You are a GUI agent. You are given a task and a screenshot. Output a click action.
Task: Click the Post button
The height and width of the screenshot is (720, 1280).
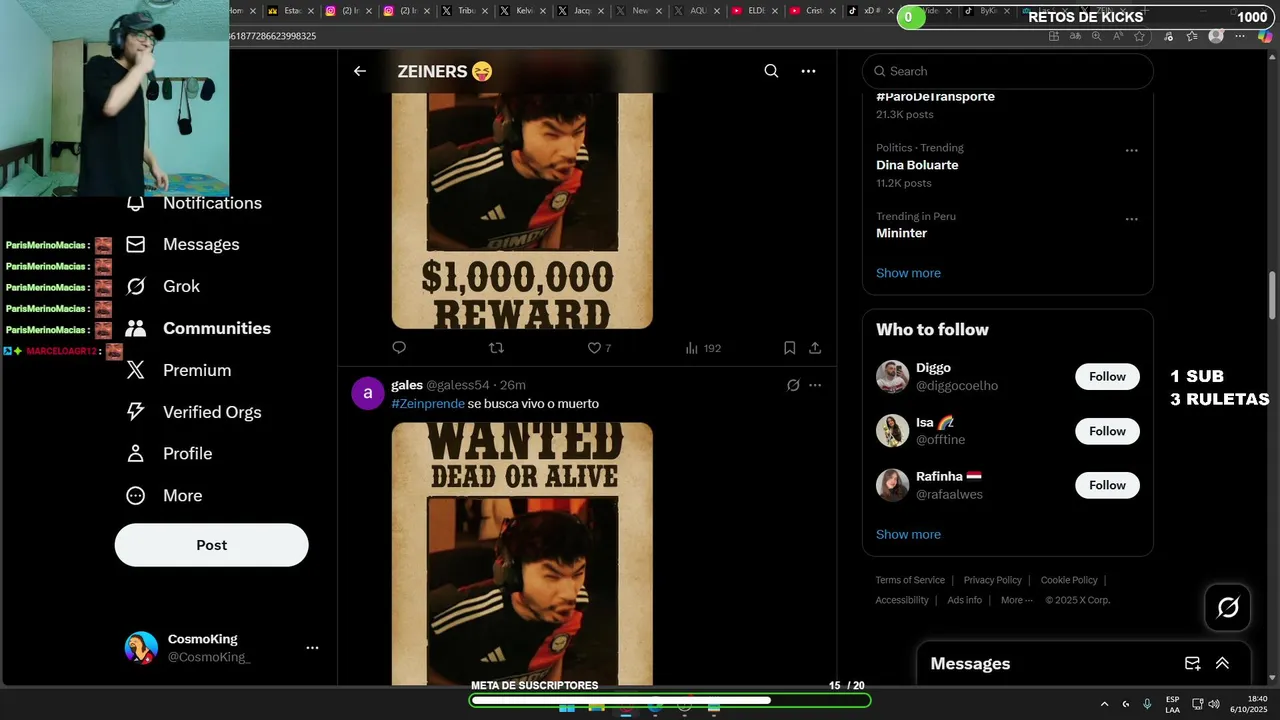tap(212, 545)
